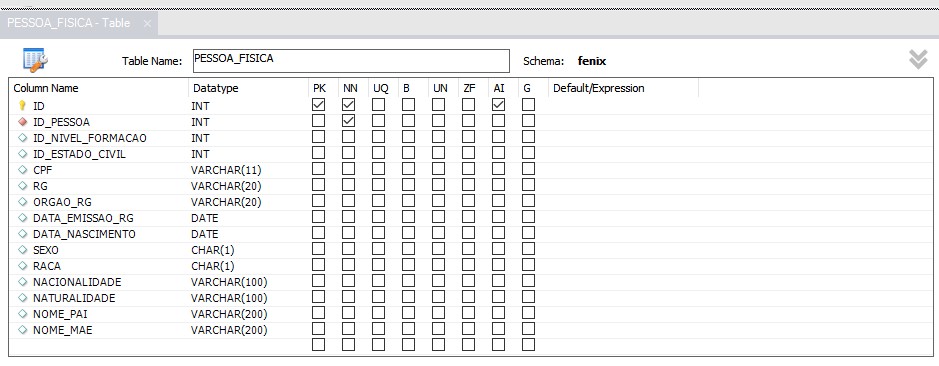Select the PESSOA_FISICA - Table tab
939x366 pixels.
(x=69, y=23)
